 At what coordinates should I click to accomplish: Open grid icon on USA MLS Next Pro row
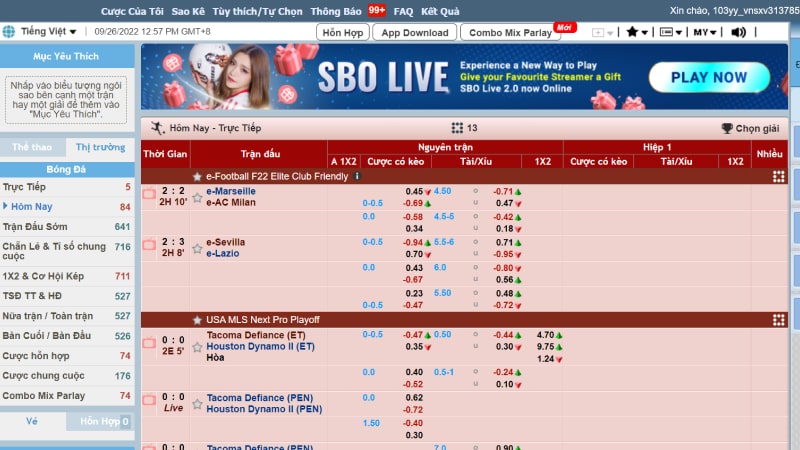[x=779, y=320]
